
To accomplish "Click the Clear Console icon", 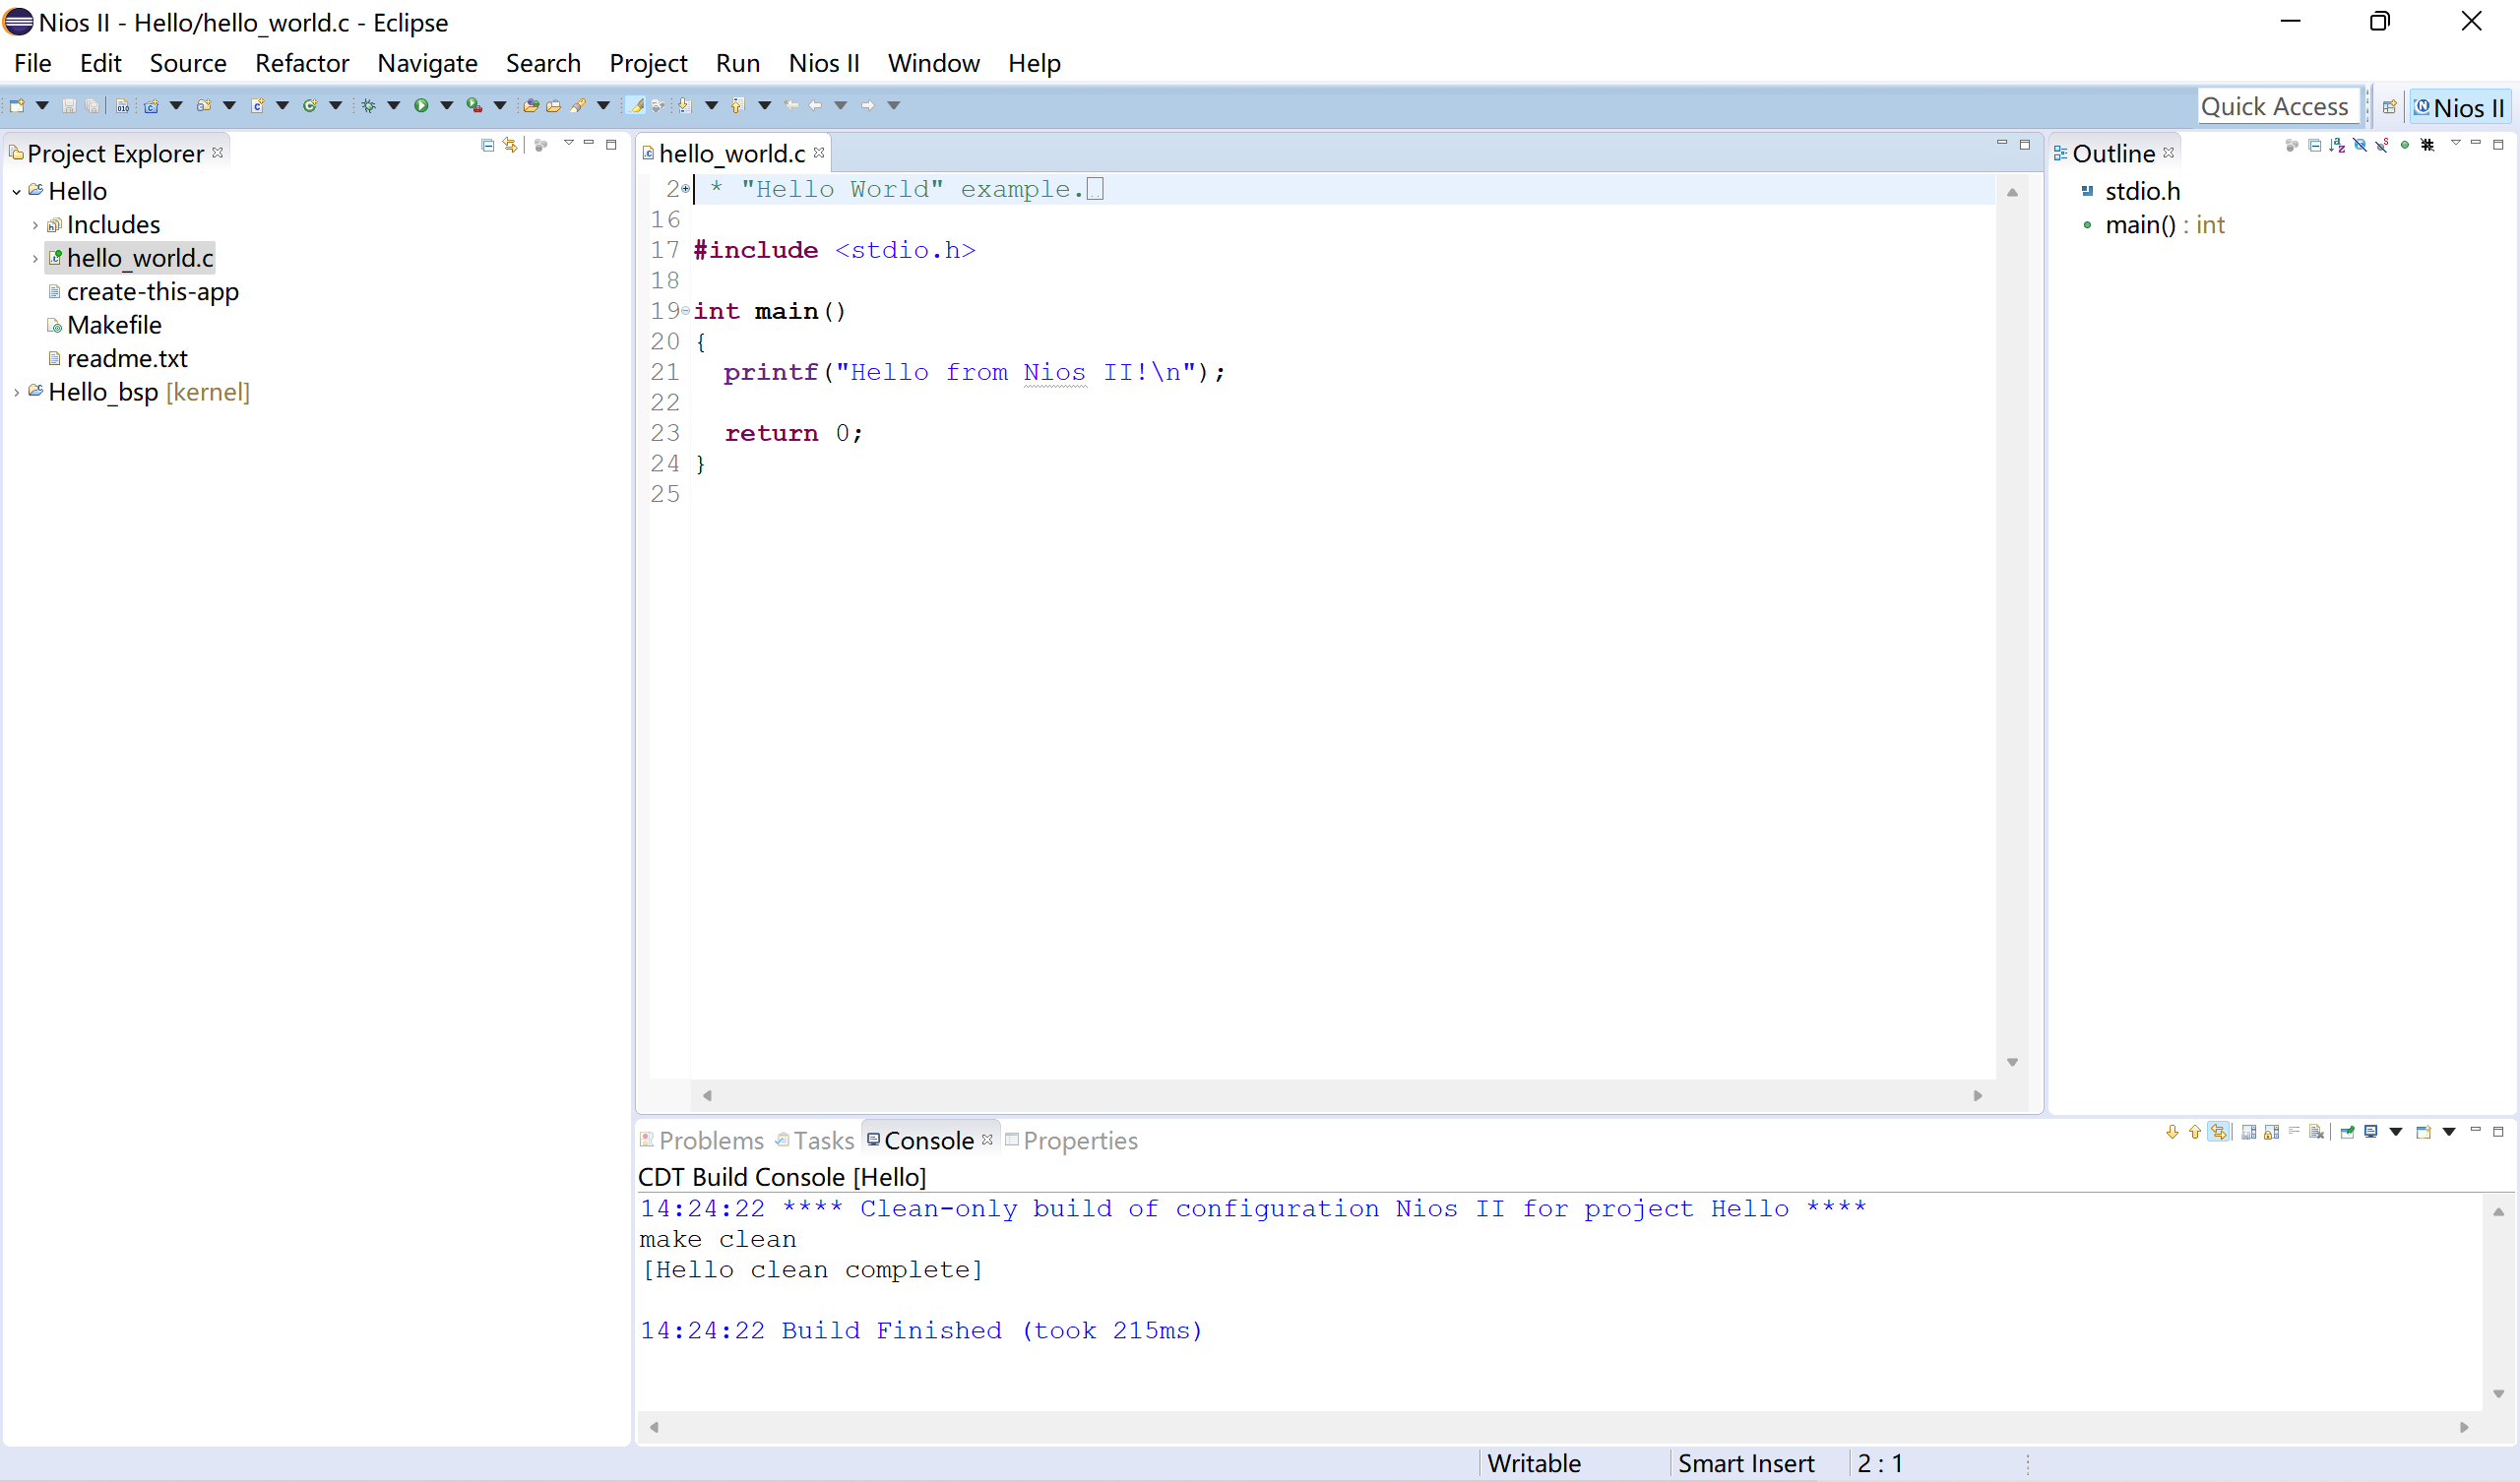I will (2316, 1132).
